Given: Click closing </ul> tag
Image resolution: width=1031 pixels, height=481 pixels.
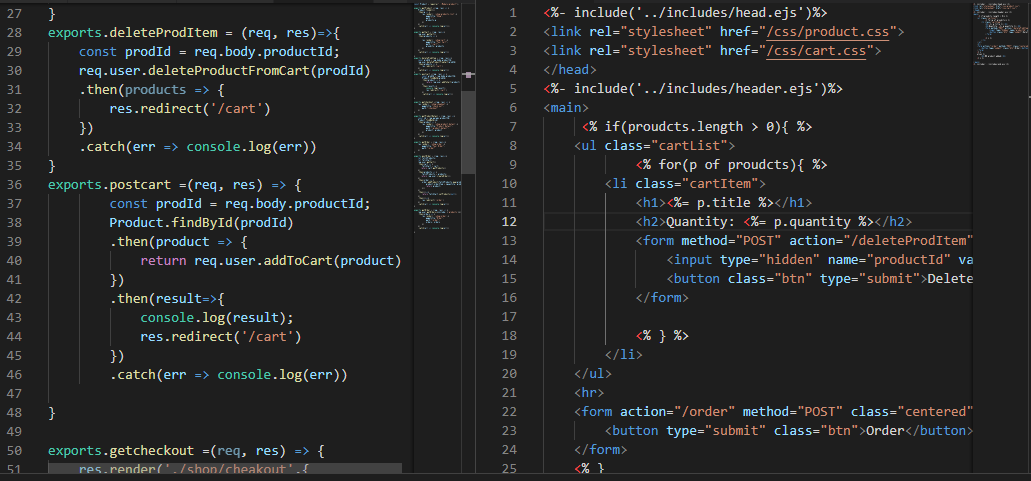Looking at the screenshot, I should [593, 374].
